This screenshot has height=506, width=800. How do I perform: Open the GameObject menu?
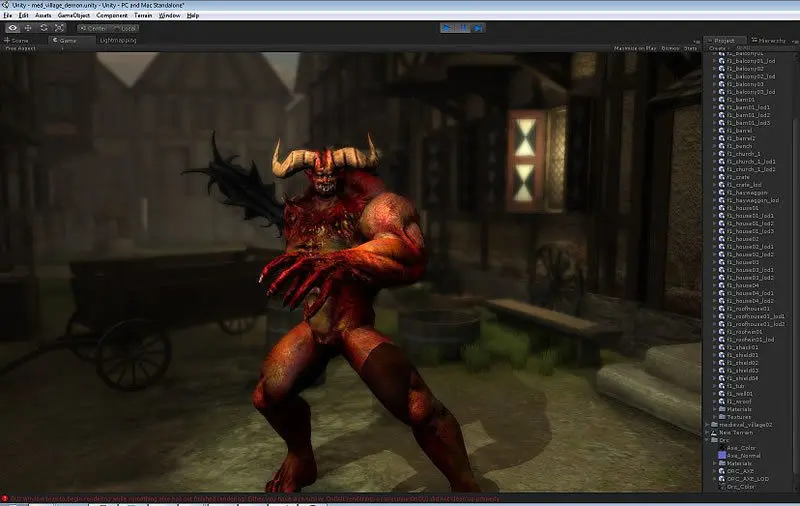tap(73, 15)
